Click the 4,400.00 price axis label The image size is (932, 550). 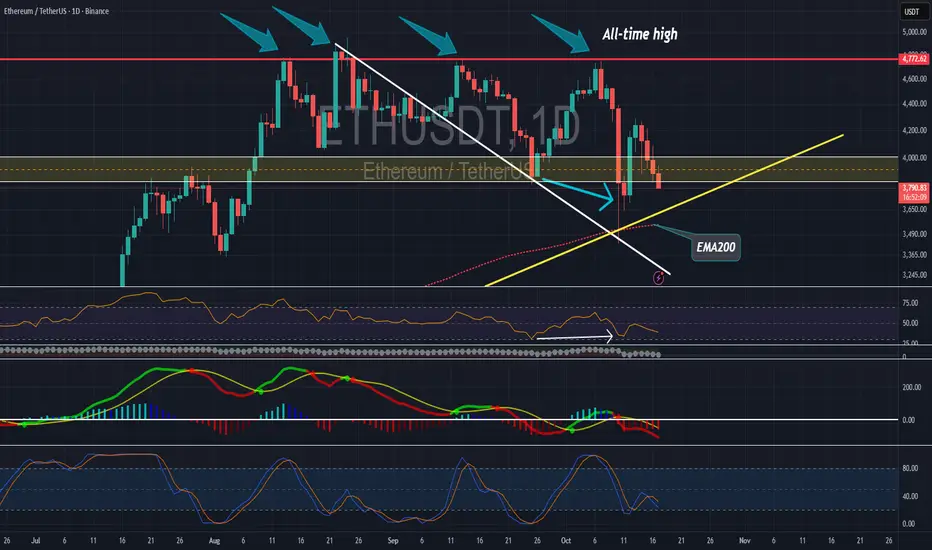[x=914, y=104]
